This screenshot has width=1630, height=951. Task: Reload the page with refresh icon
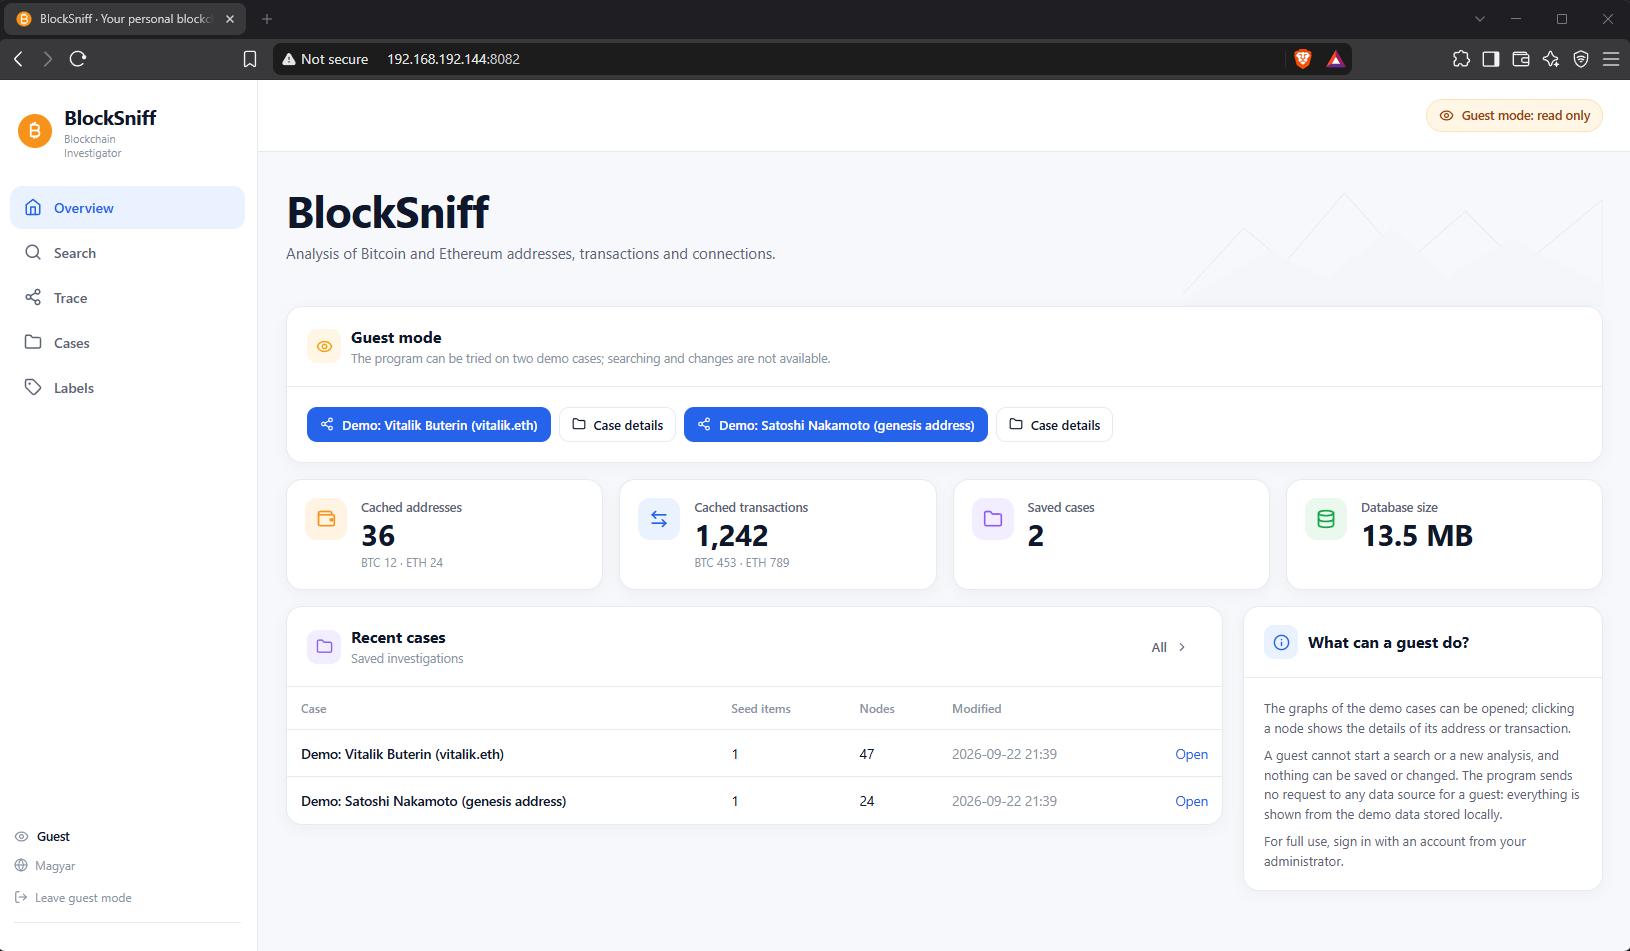tap(78, 59)
